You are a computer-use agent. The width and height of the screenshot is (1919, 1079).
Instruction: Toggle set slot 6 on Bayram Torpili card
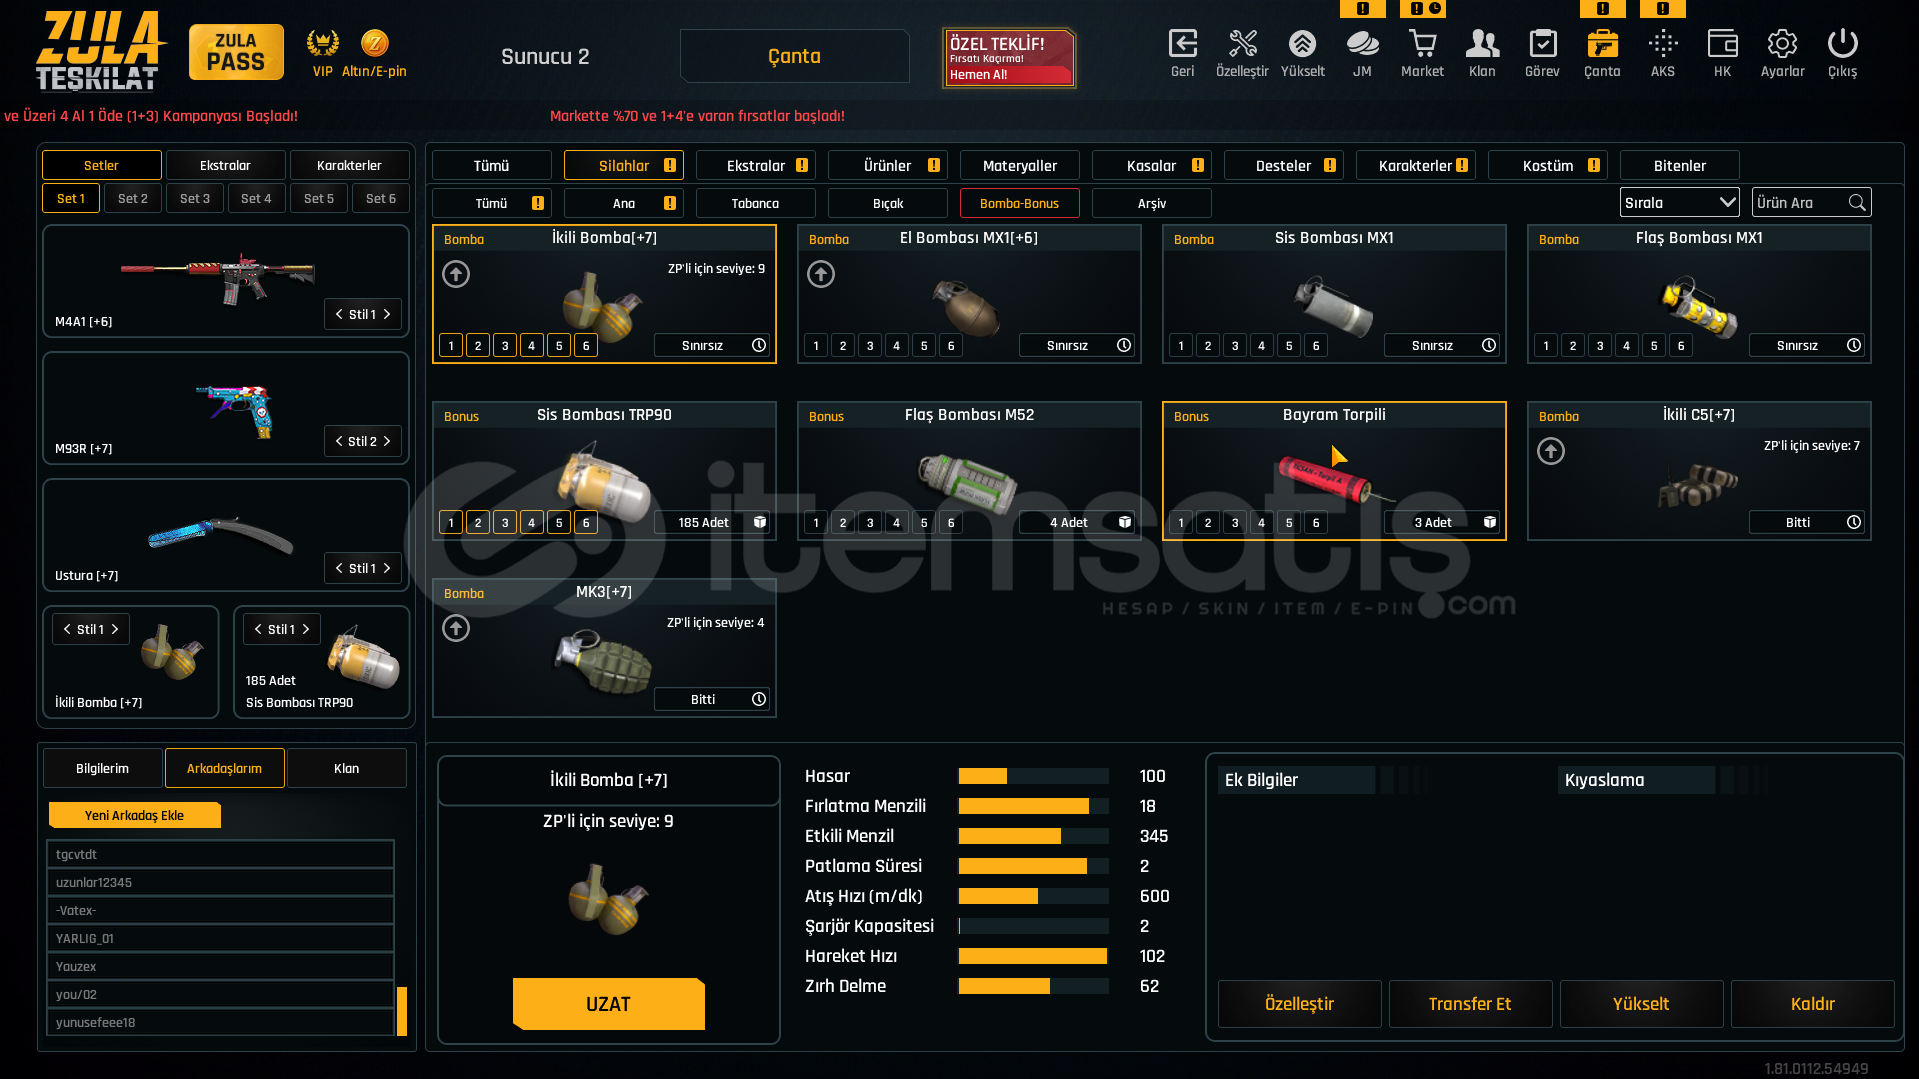click(x=1316, y=523)
